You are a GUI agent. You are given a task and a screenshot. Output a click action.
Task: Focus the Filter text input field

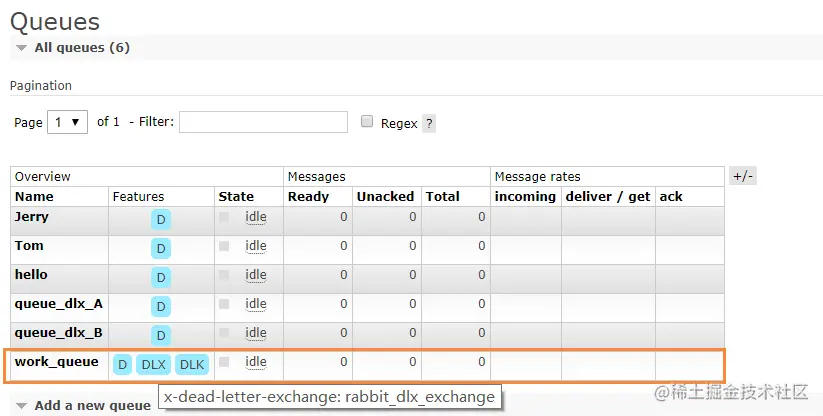(x=263, y=122)
